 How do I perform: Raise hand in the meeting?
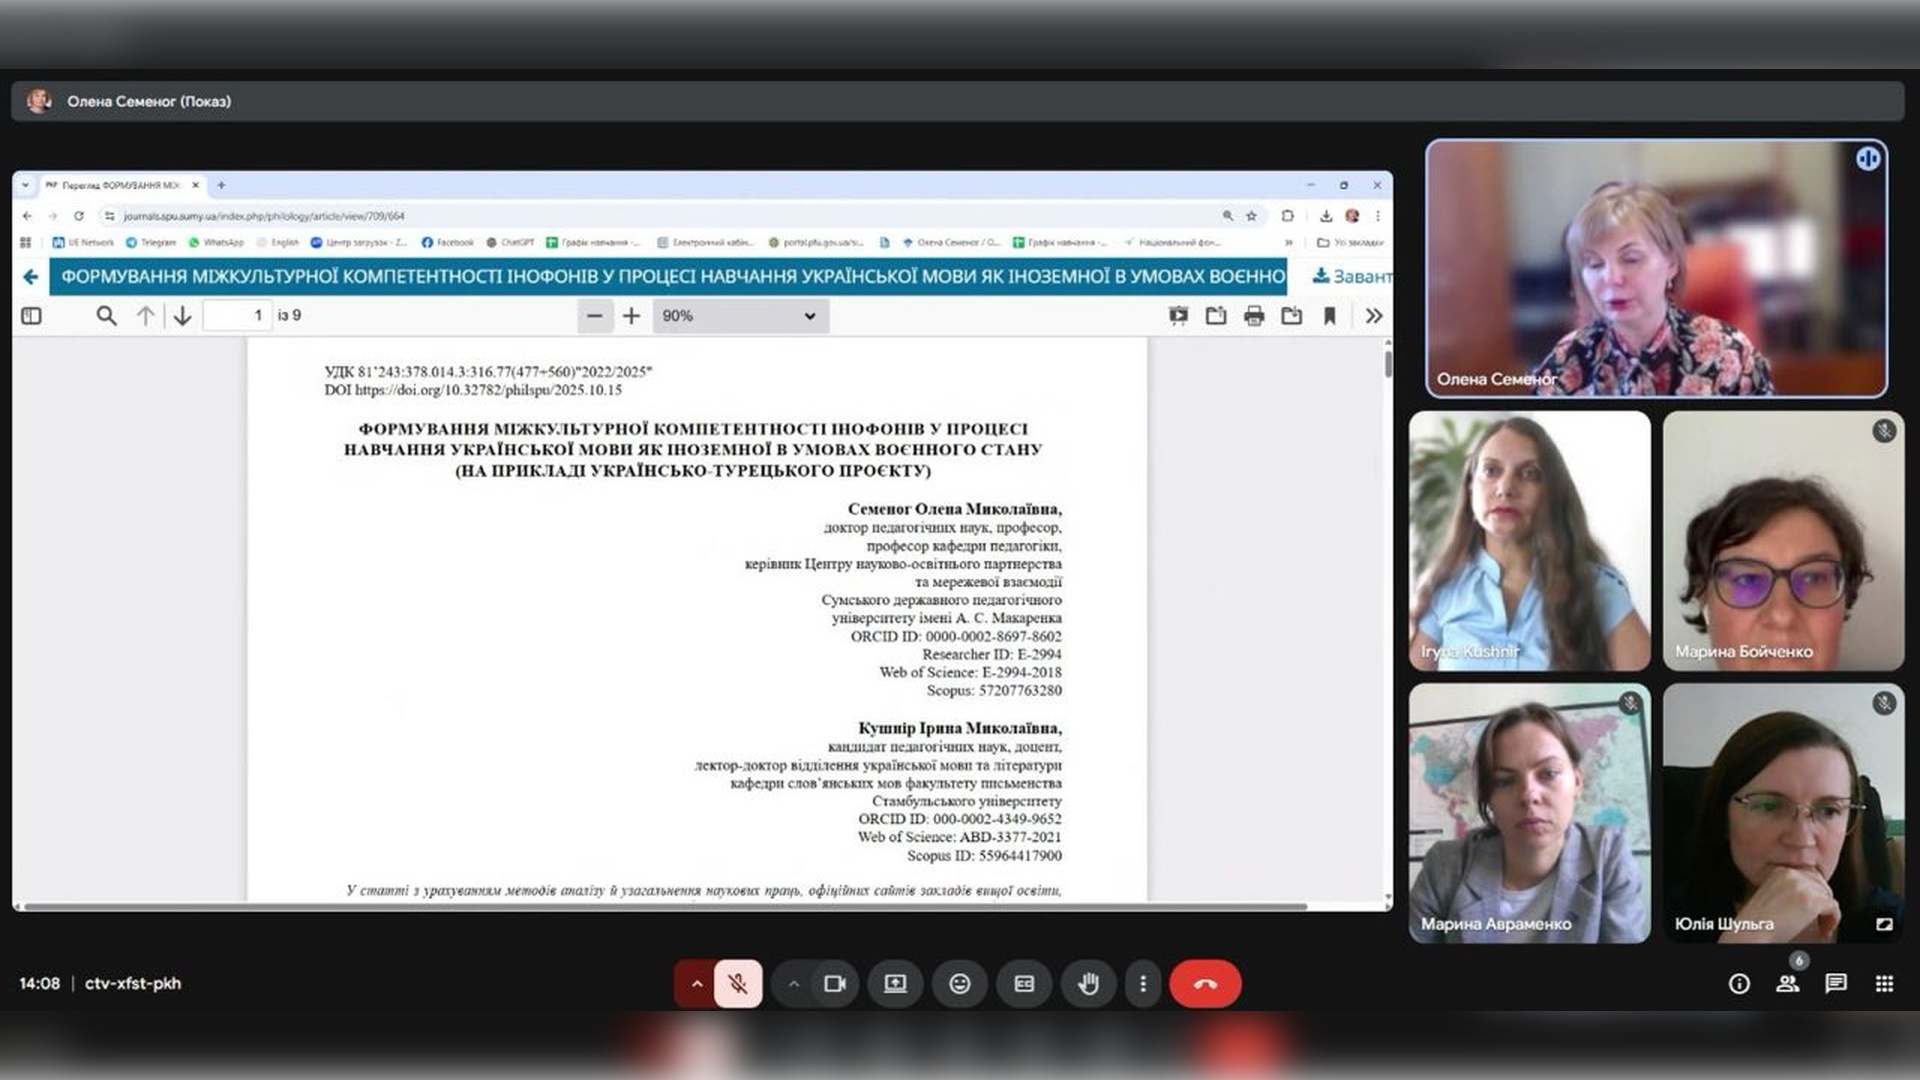tap(1088, 984)
